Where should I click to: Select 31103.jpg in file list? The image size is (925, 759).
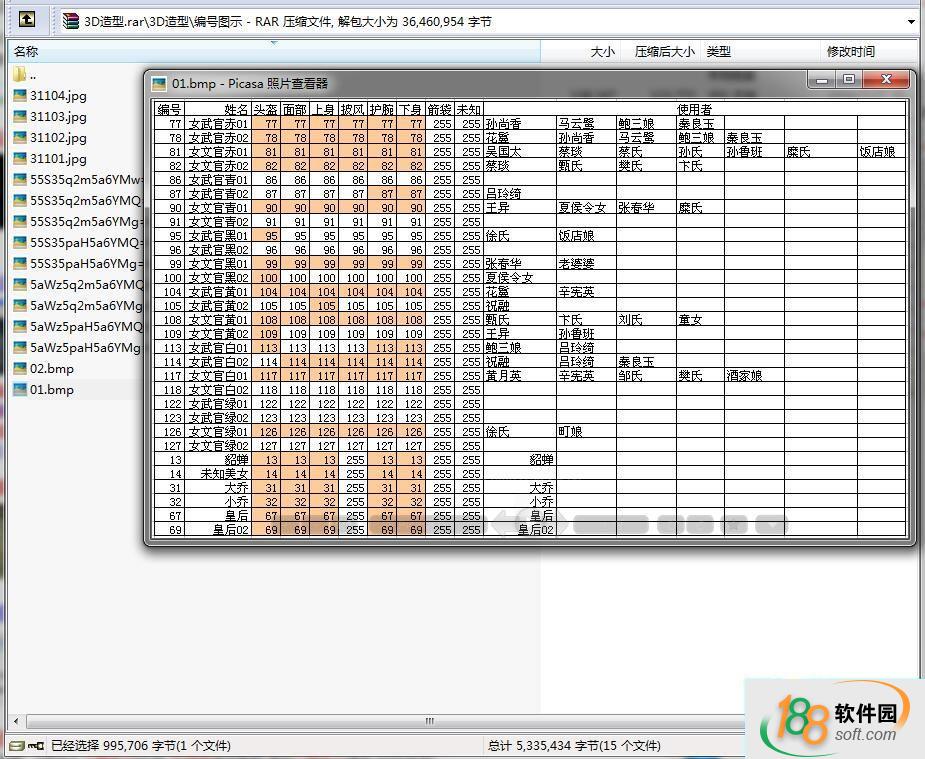(58, 117)
